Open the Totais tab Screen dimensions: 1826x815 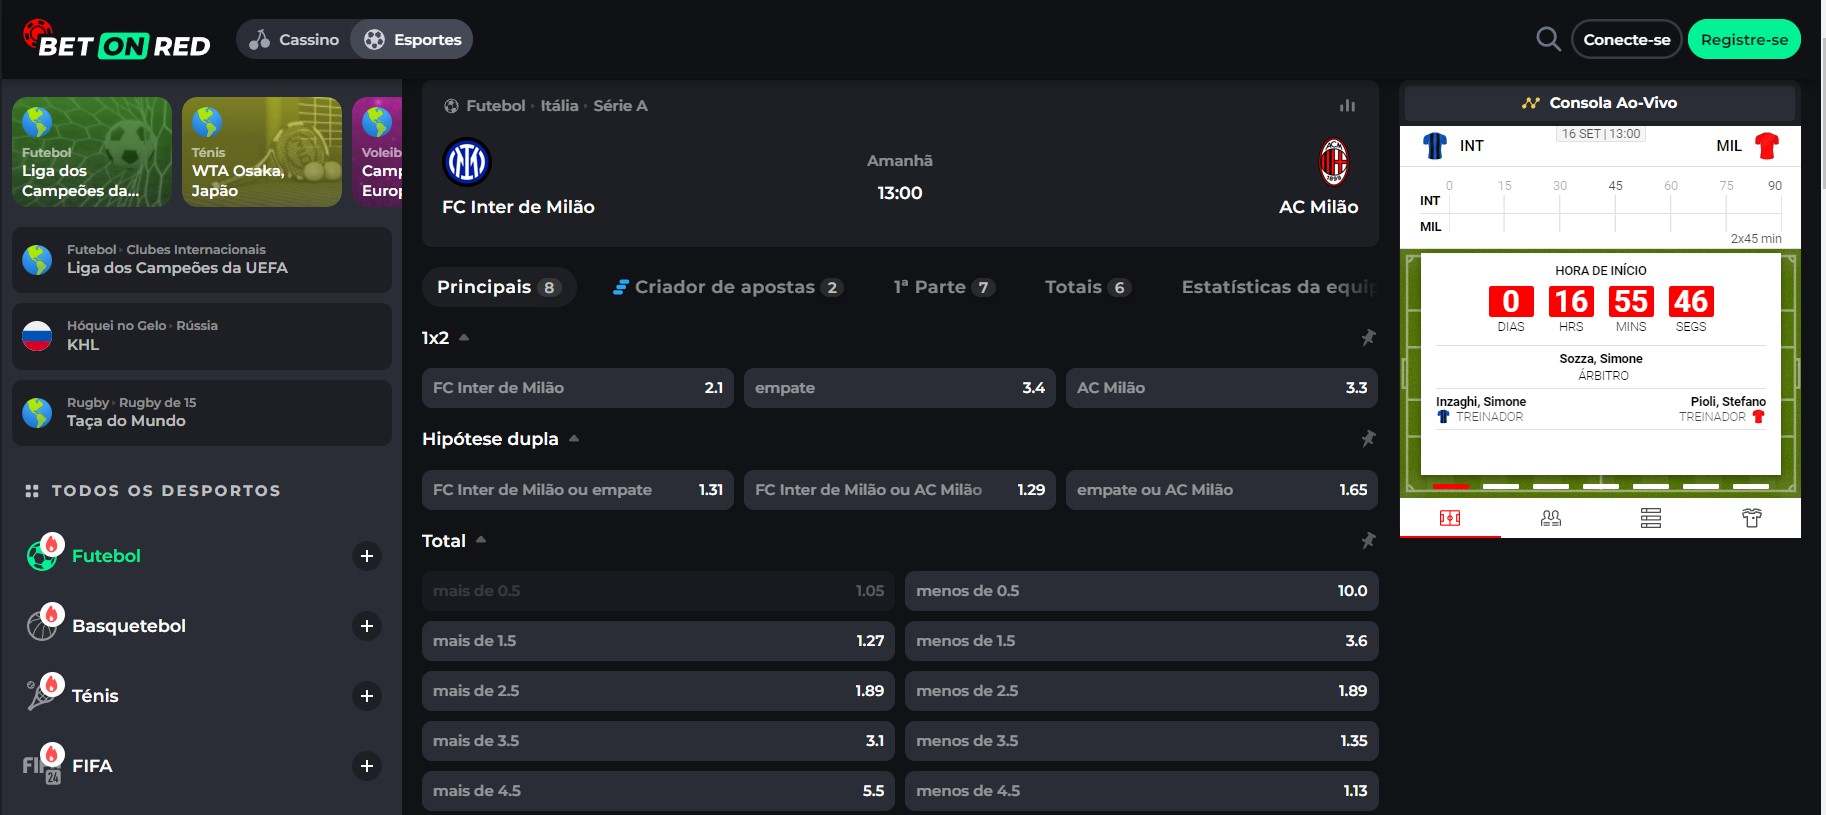pos(1088,287)
